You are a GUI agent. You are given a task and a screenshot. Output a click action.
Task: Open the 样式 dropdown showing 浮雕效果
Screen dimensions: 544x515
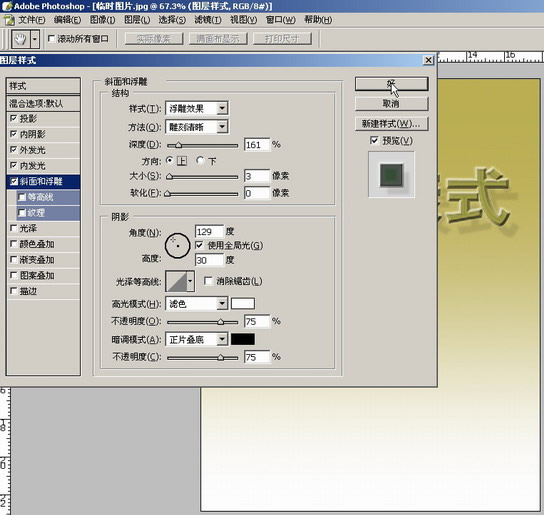[197, 109]
